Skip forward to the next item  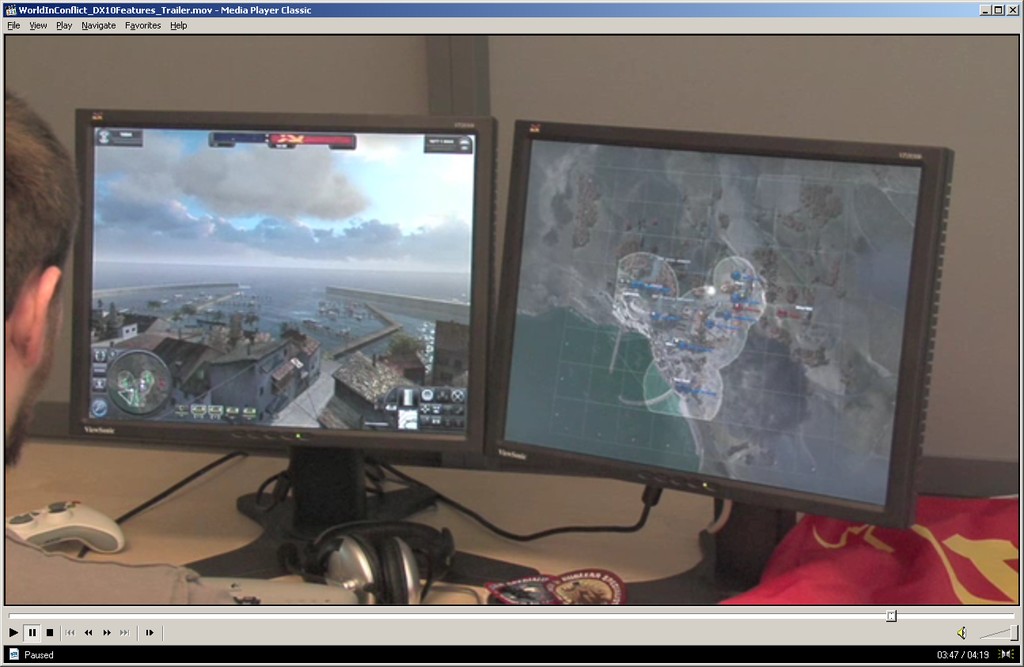coord(125,632)
